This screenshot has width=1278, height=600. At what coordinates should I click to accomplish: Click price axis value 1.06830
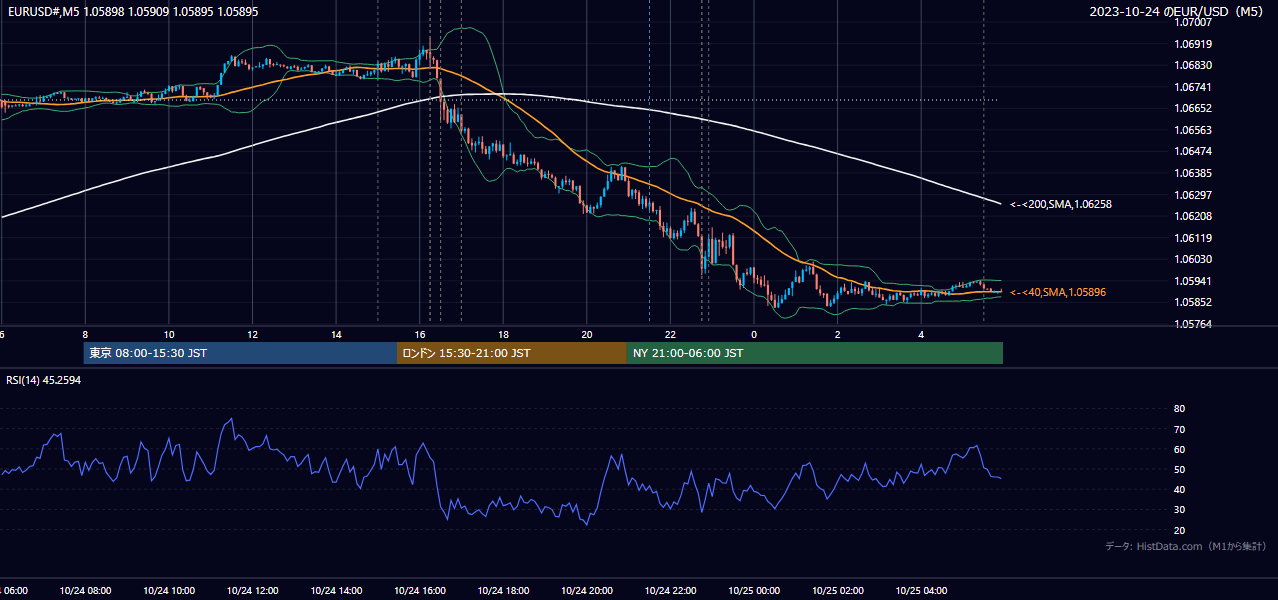click(1194, 65)
